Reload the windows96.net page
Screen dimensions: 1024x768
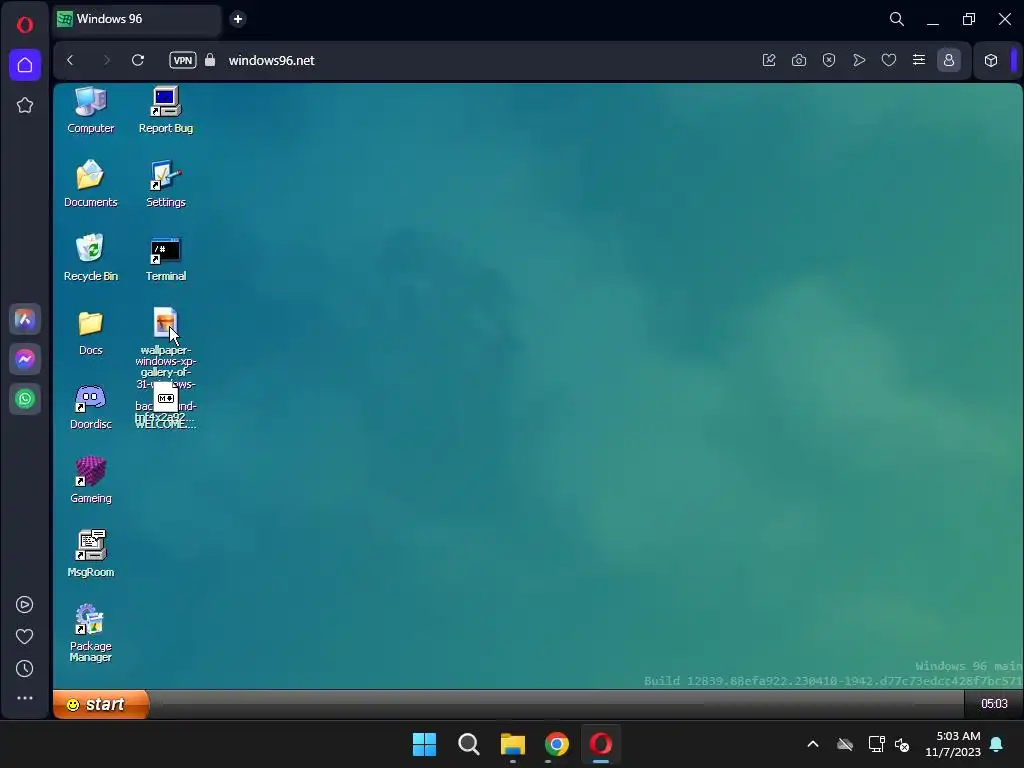coord(138,60)
